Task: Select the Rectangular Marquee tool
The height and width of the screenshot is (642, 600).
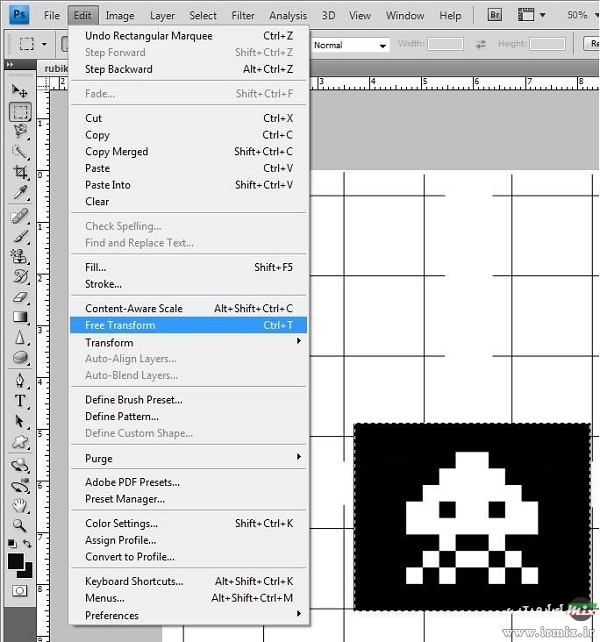Action: (20, 112)
